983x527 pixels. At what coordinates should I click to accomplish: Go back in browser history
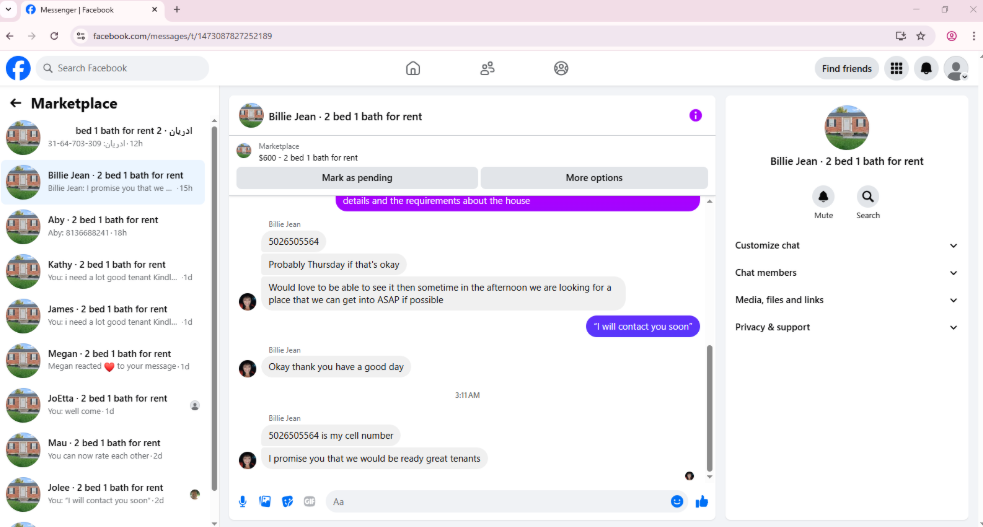pos(10,36)
